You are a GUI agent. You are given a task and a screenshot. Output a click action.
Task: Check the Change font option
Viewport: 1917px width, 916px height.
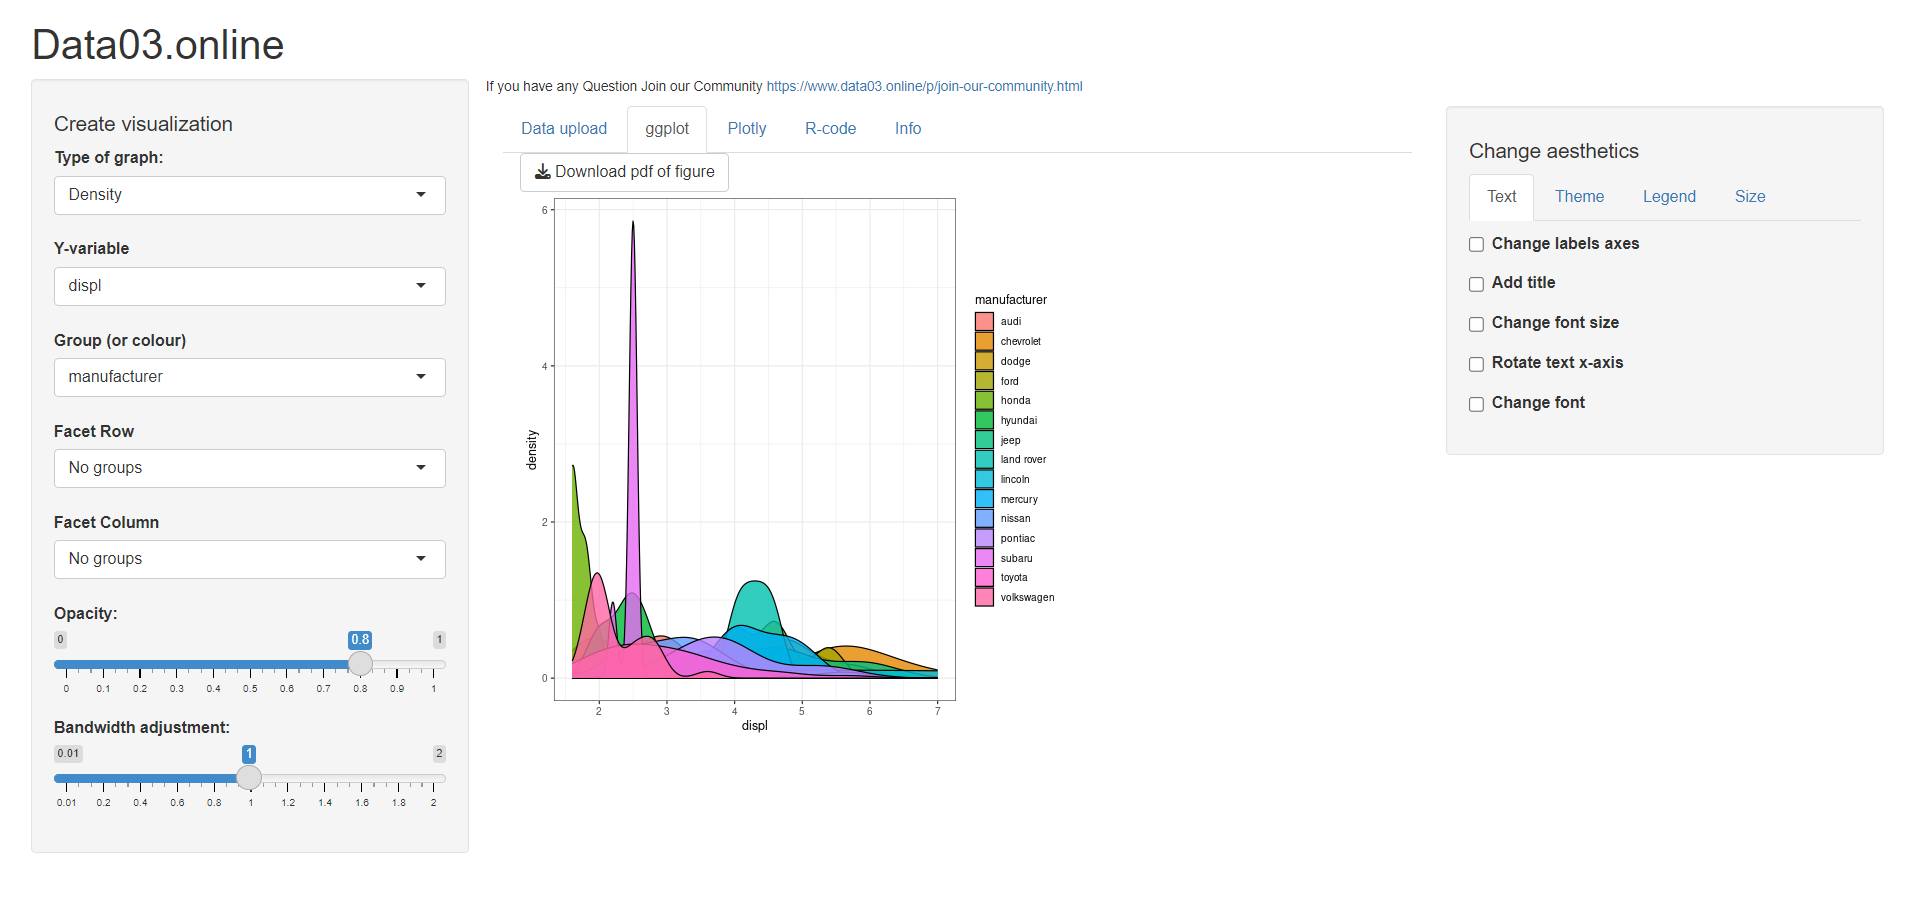[1476, 404]
